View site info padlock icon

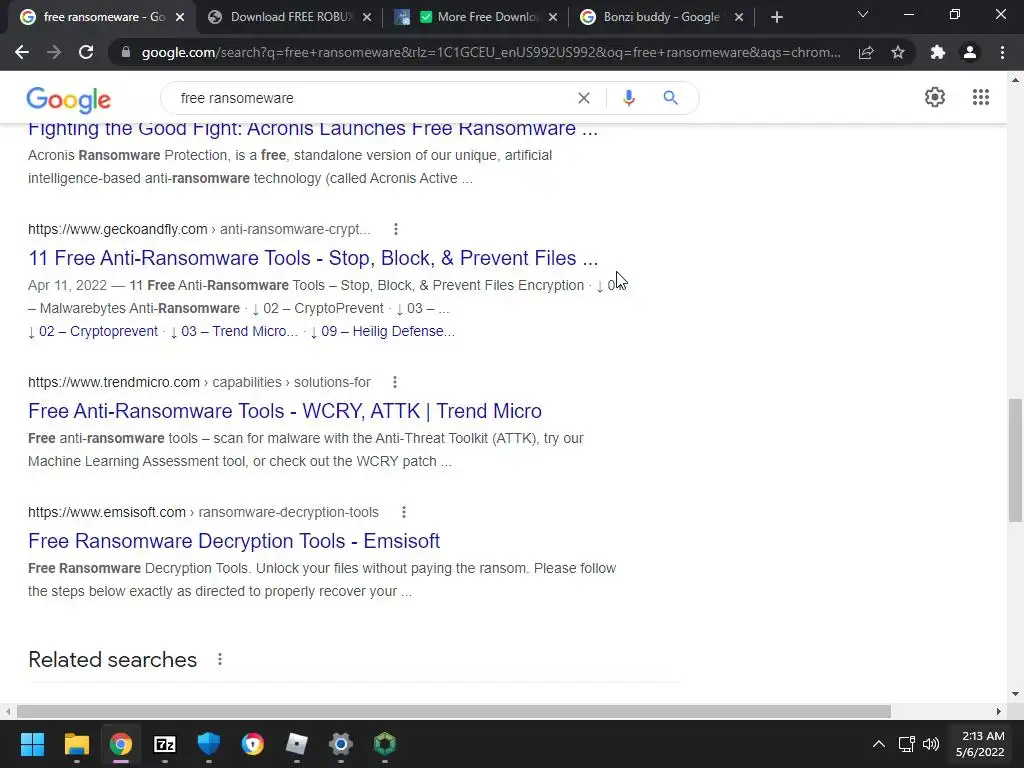point(126,52)
